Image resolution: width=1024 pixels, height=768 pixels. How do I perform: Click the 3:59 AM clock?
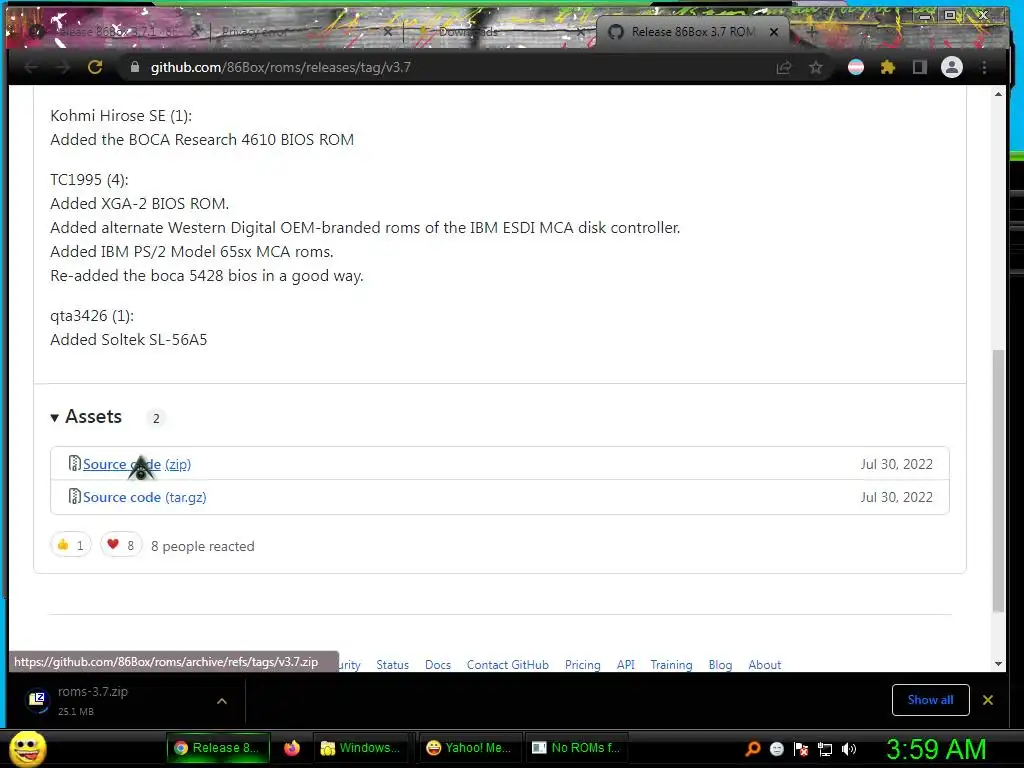click(936, 749)
